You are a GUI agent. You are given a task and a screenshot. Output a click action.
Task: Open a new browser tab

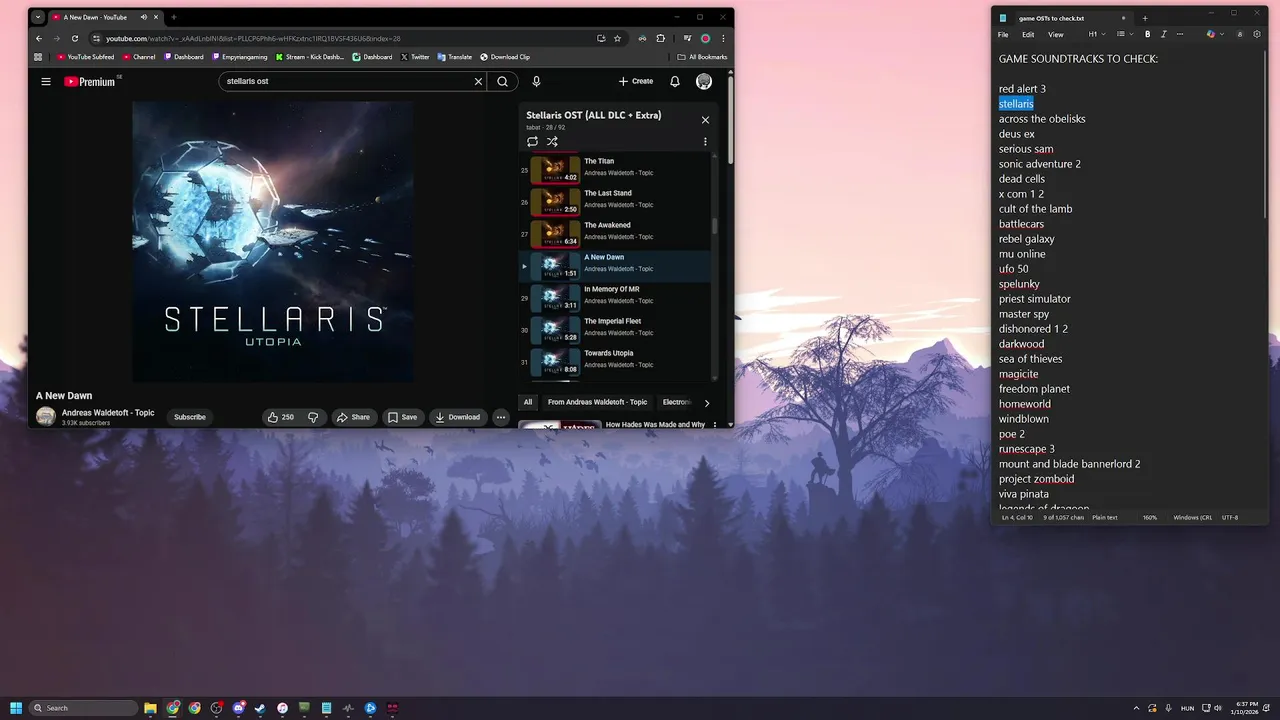(173, 17)
